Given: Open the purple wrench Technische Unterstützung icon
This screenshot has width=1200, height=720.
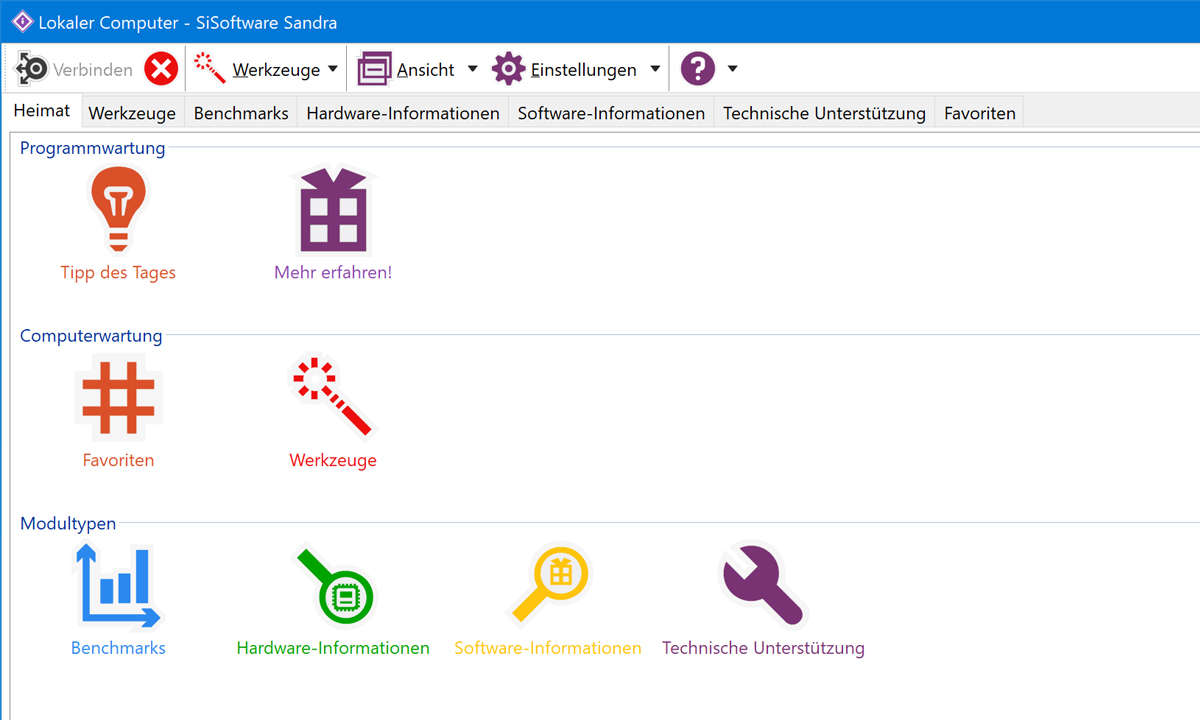Looking at the screenshot, I should point(762,585).
